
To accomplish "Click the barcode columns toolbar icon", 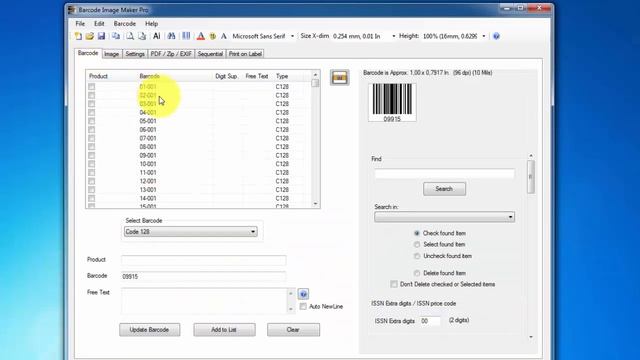I will [x=186, y=36].
